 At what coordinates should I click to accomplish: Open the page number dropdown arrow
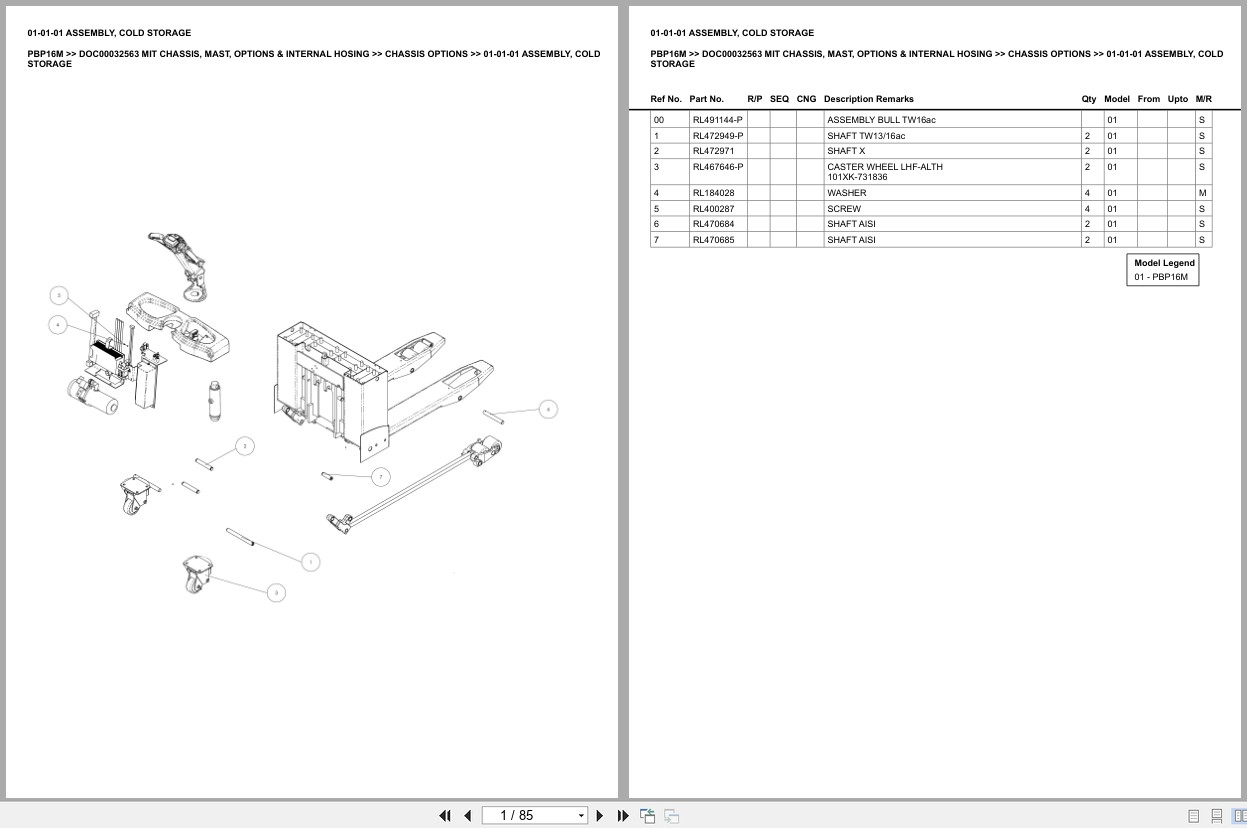coord(581,816)
